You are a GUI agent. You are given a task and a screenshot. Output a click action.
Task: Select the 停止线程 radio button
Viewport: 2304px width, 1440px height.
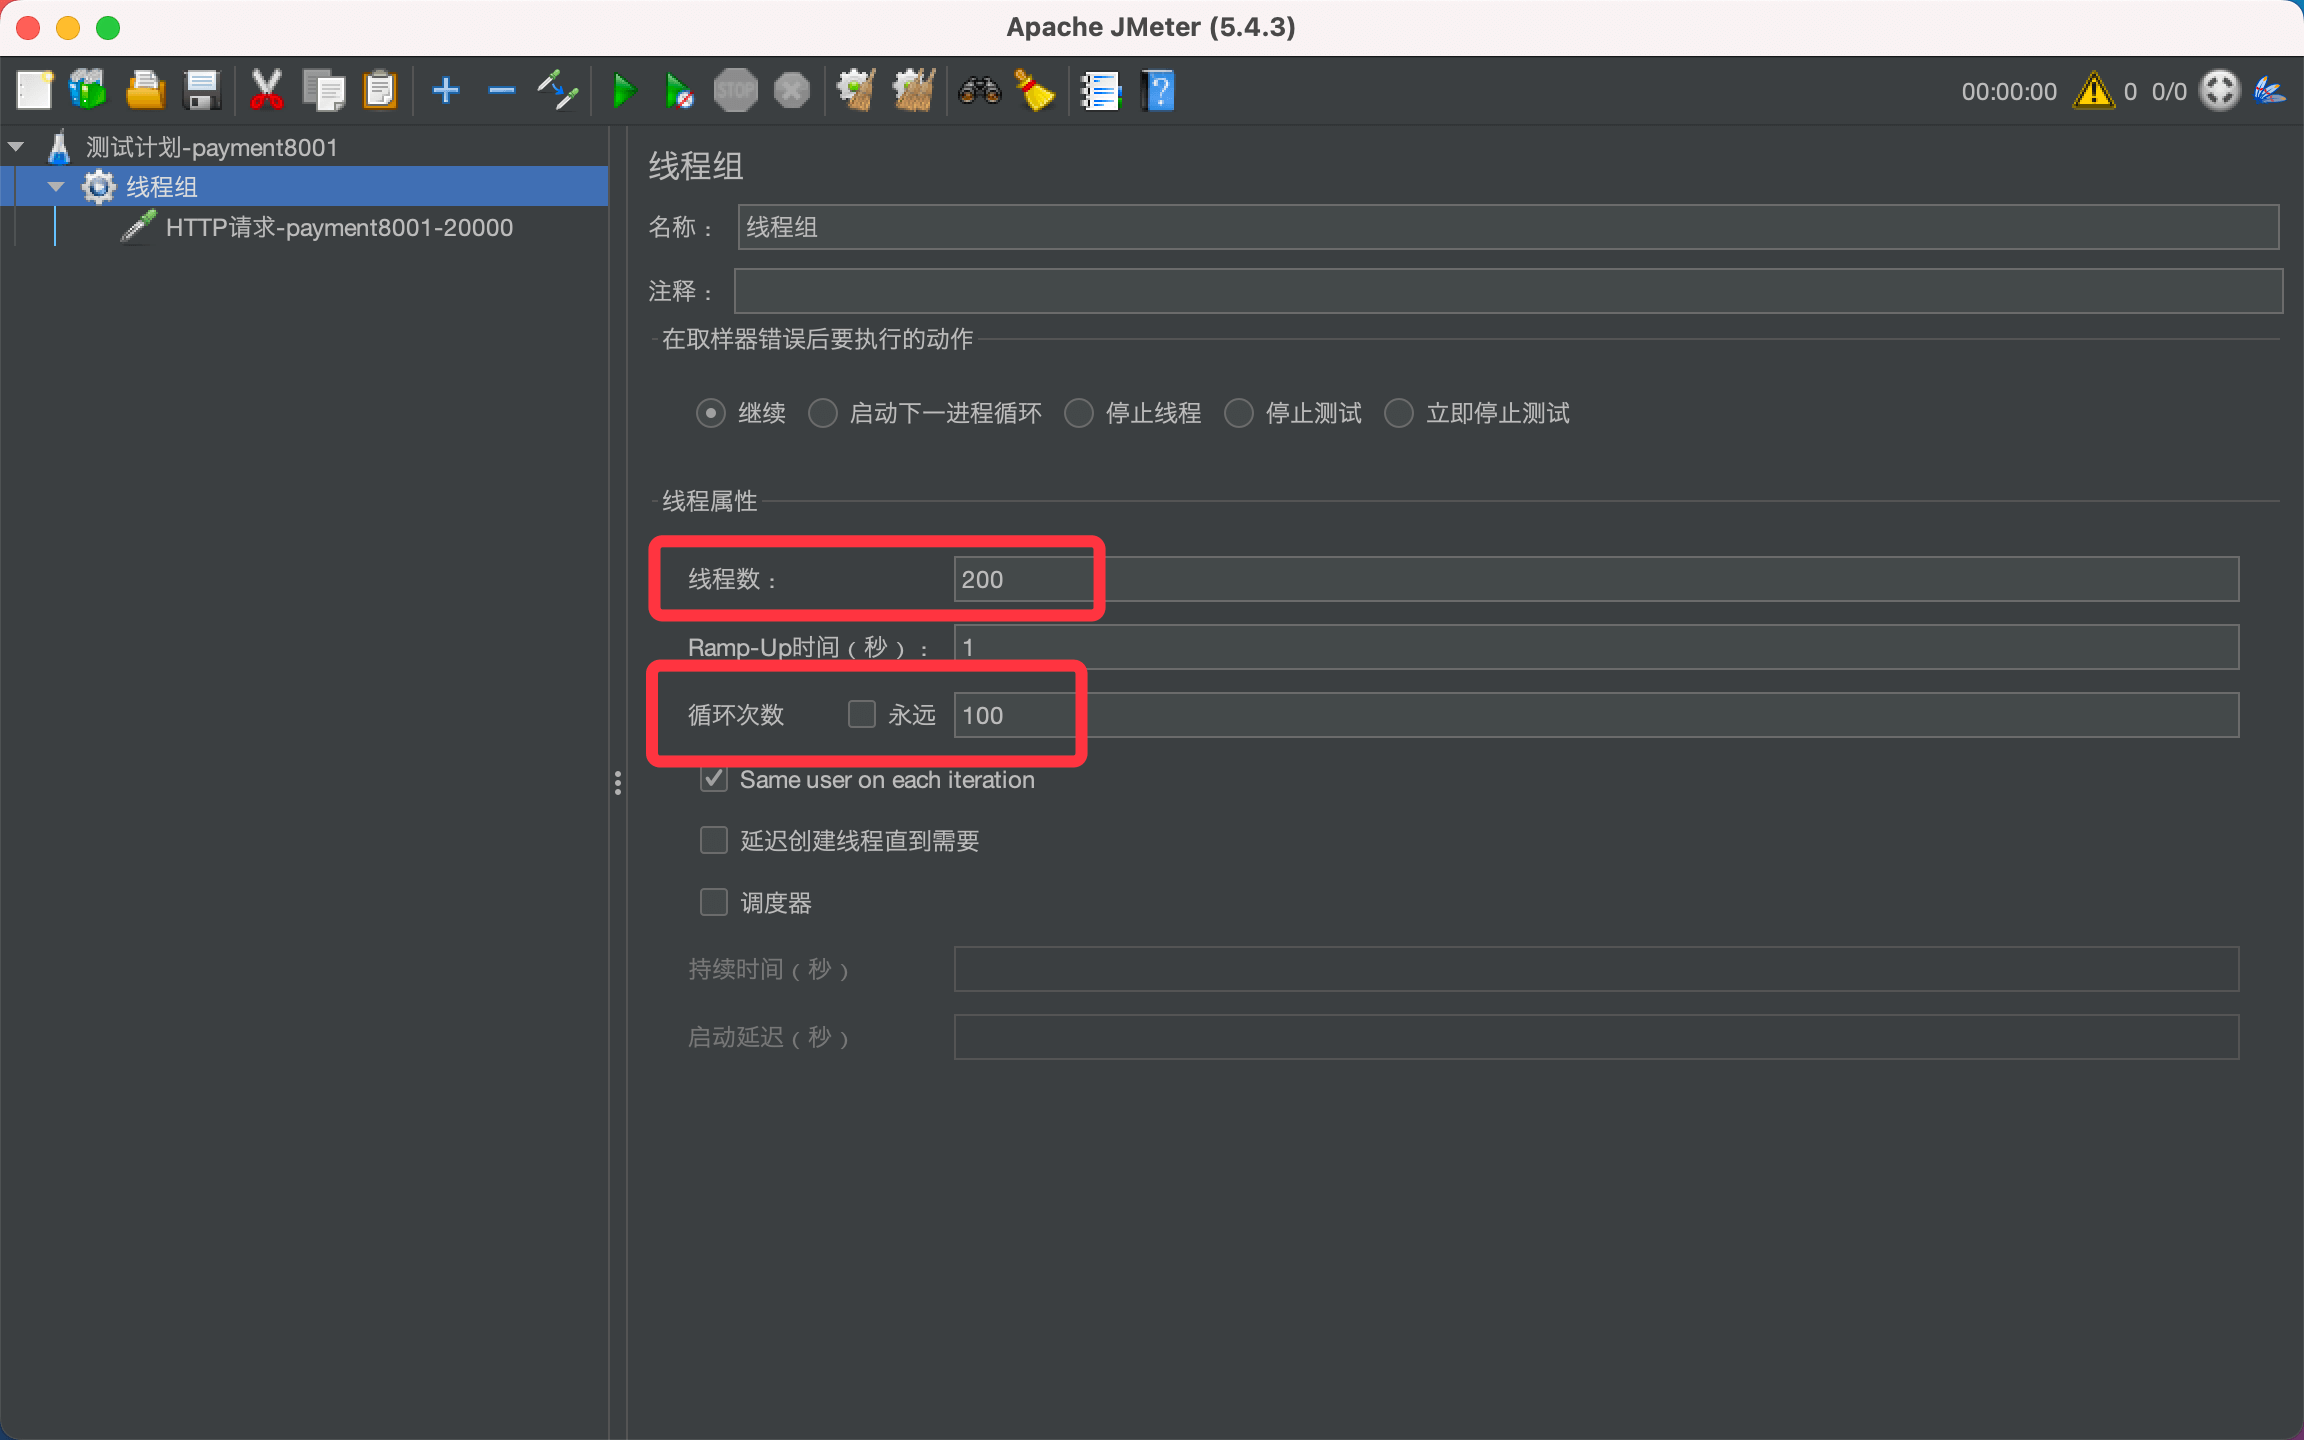(x=1079, y=413)
